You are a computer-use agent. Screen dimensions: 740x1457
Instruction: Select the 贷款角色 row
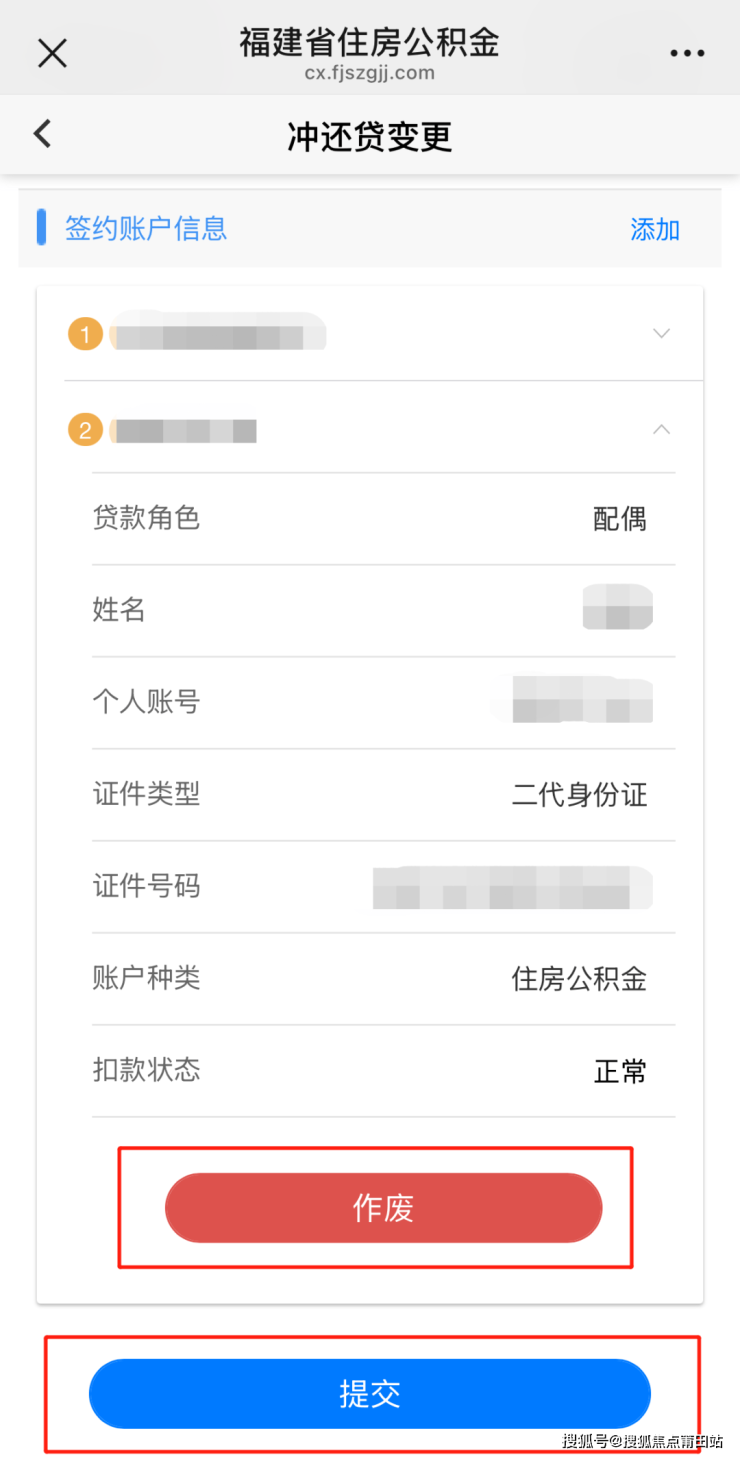click(x=383, y=518)
